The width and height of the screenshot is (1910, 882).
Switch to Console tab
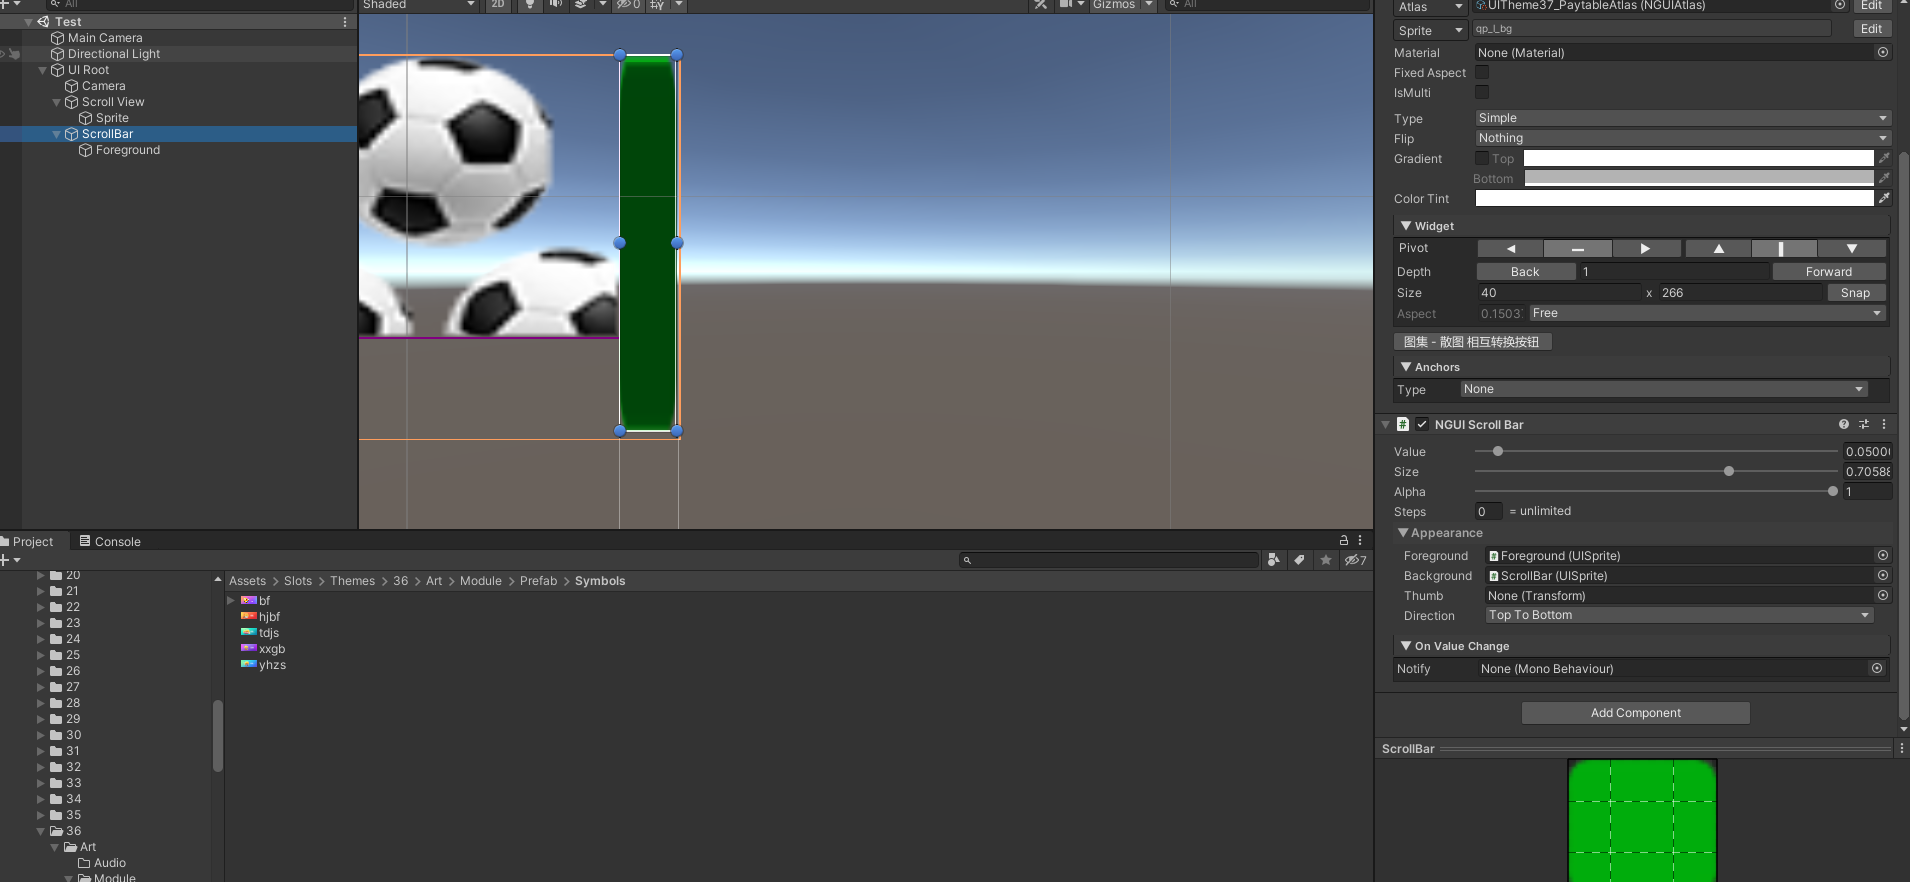(110, 541)
